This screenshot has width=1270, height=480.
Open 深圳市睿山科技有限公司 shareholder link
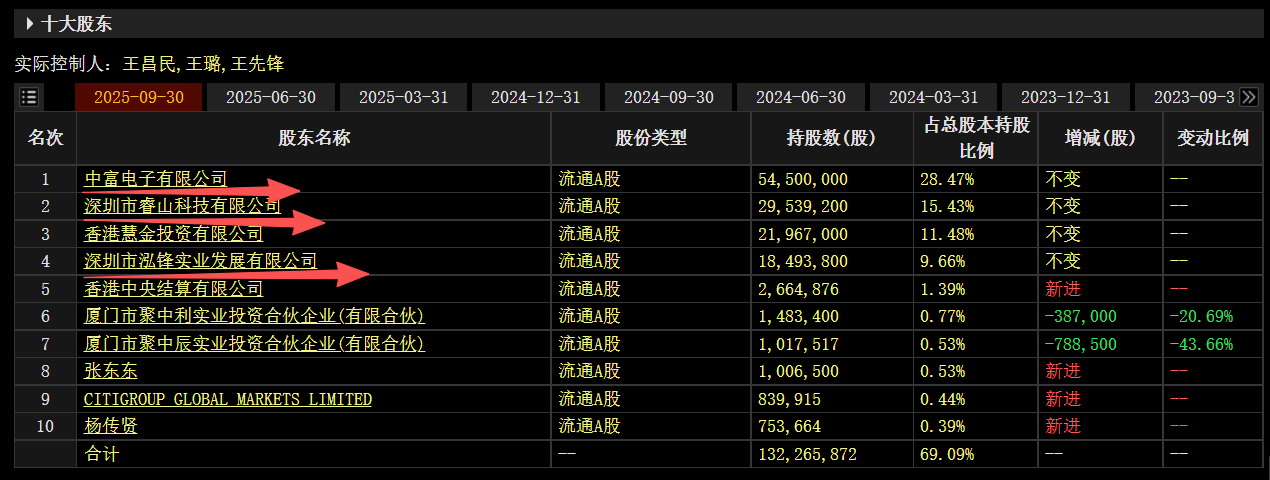(182, 206)
